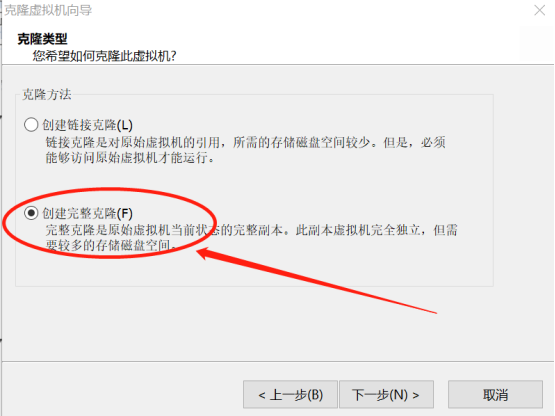
Task: Click the tip of the red arrow annotation
Action: (198, 252)
